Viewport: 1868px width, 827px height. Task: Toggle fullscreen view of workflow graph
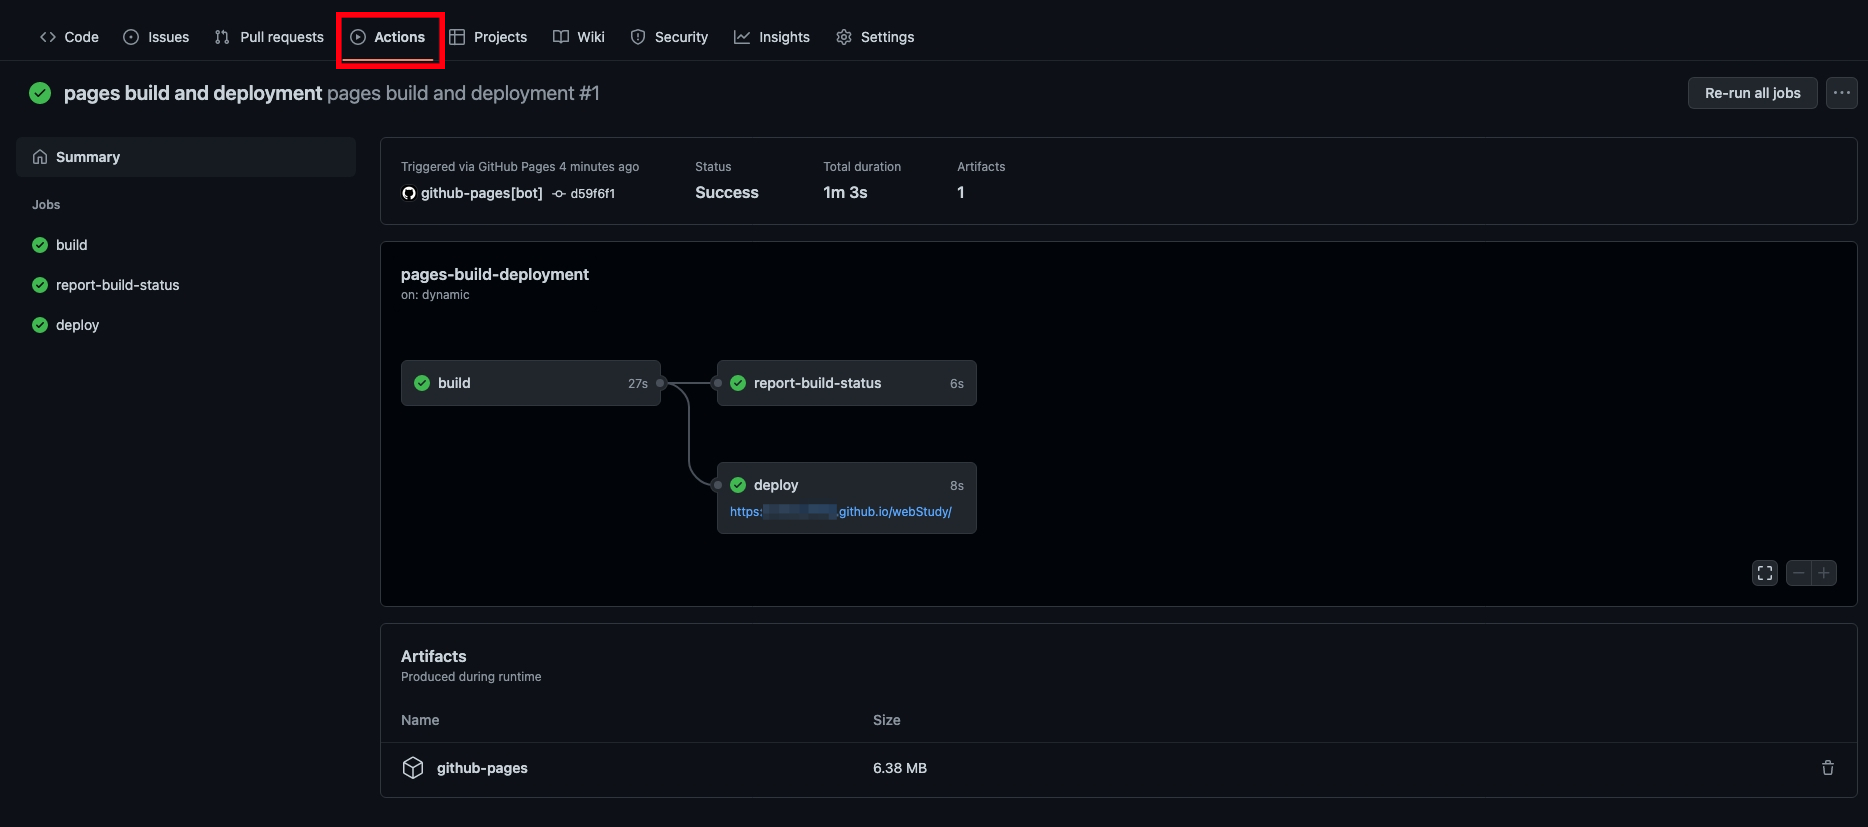[1765, 573]
